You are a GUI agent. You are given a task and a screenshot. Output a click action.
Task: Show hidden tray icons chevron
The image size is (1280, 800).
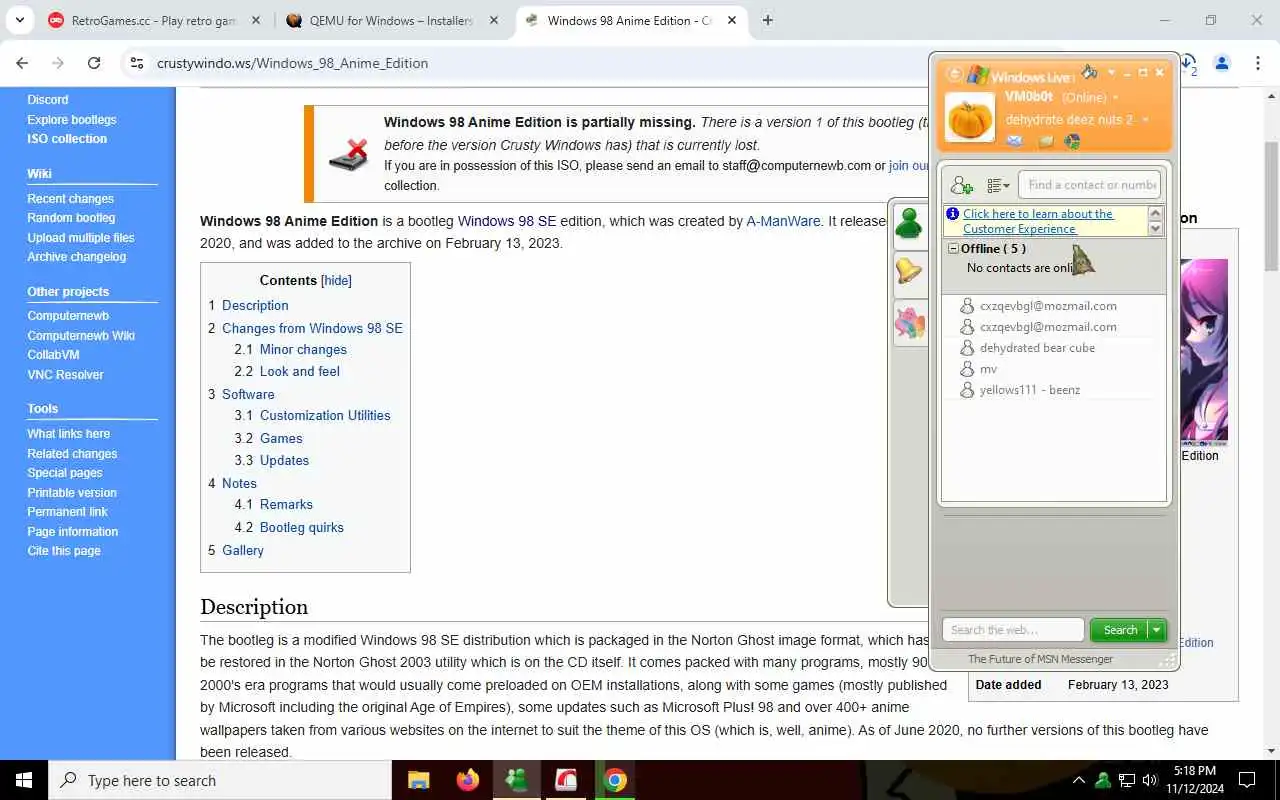point(1078,780)
